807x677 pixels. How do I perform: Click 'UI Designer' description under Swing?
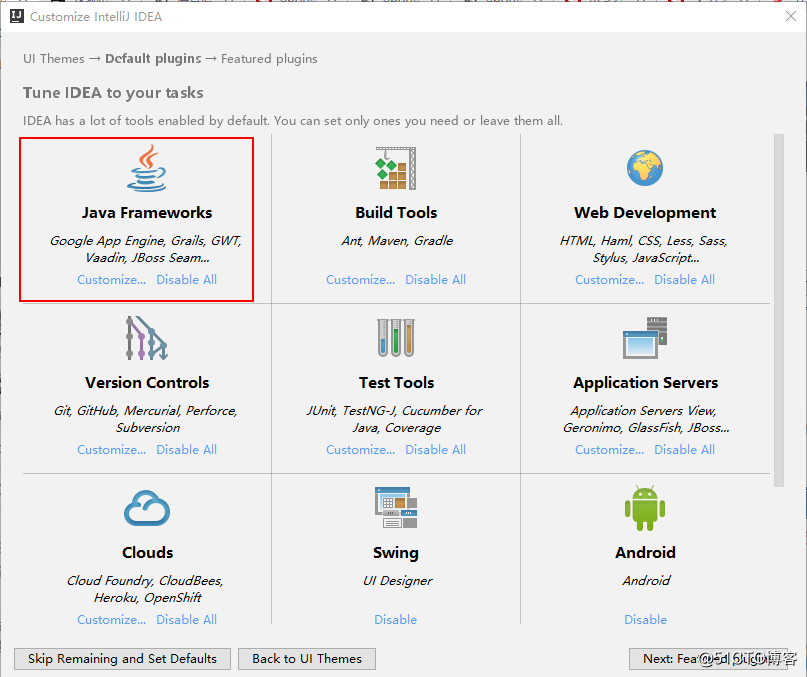tap(397, 580)
